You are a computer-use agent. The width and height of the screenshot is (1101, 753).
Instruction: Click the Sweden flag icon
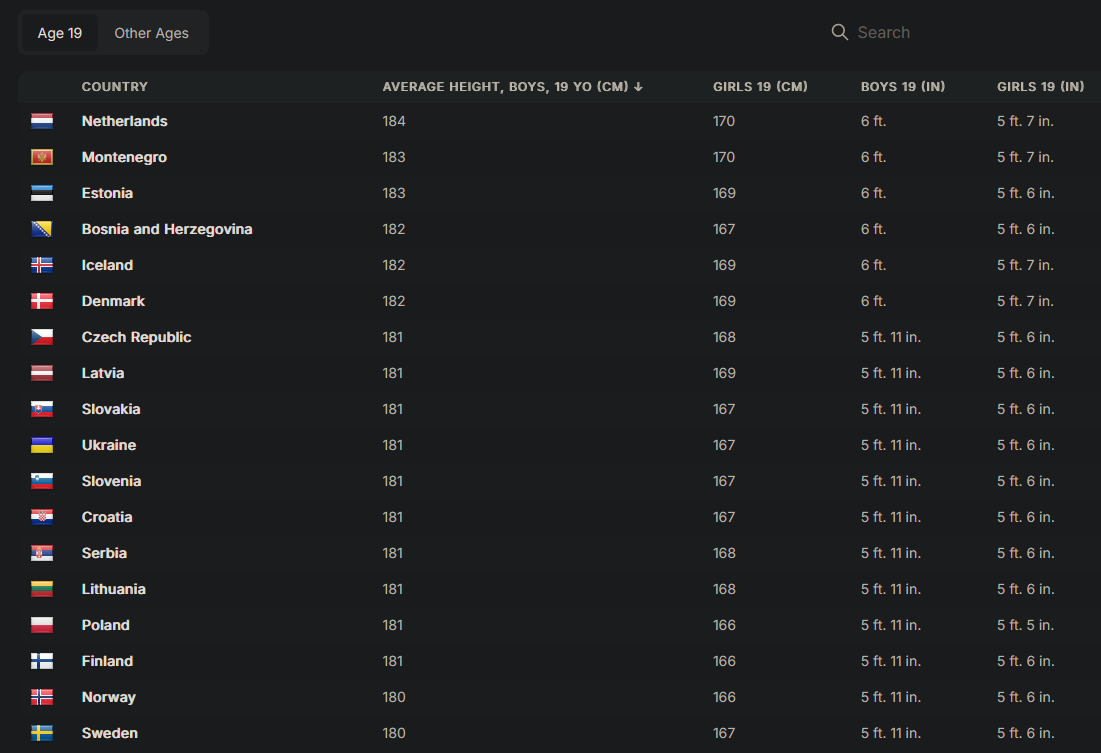(x=42, y=733)
